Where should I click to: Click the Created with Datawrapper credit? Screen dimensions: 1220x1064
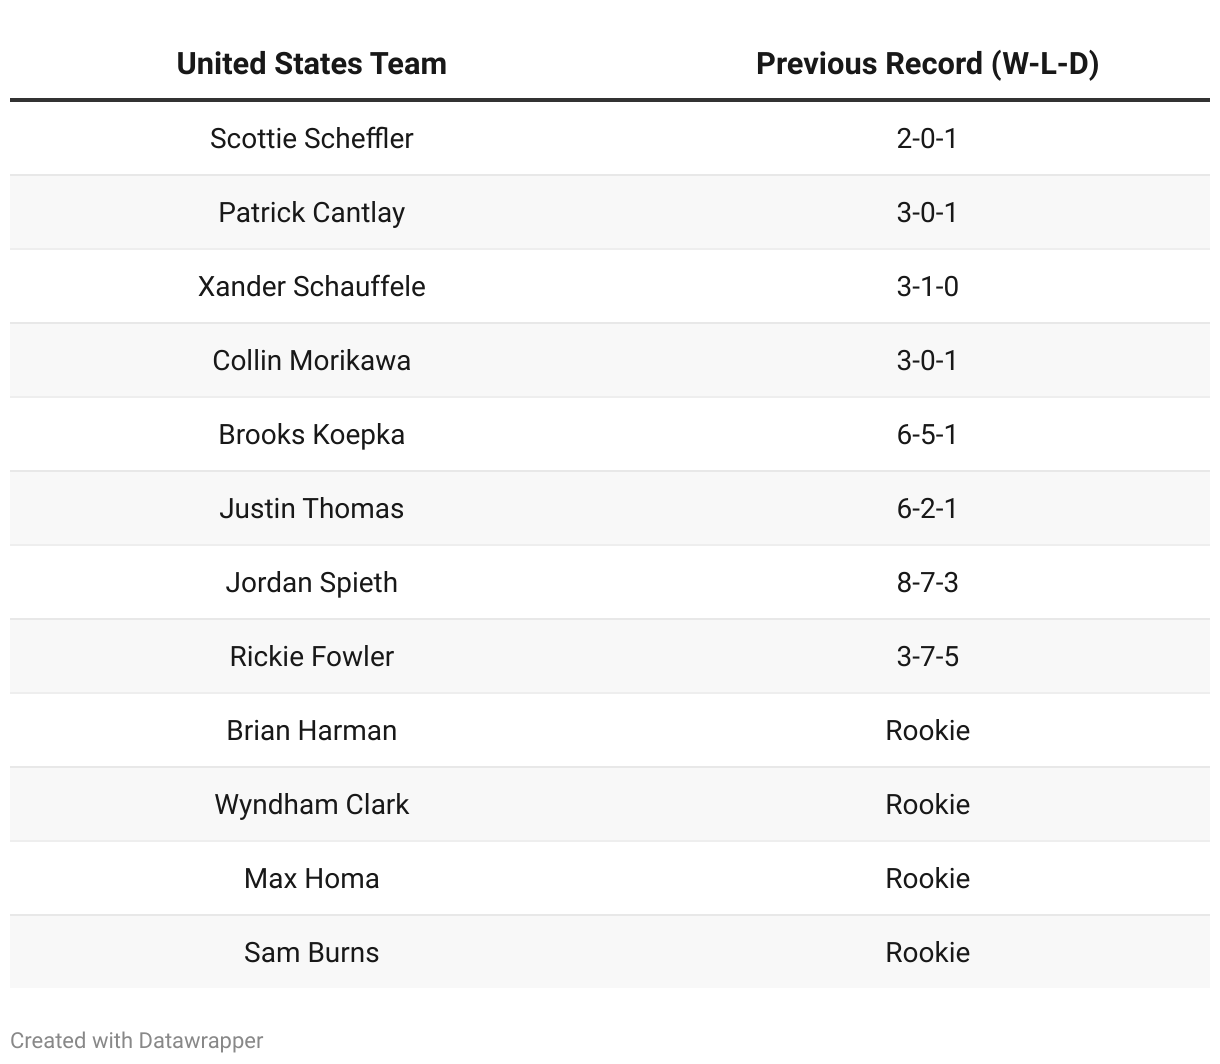(137, 1040)
